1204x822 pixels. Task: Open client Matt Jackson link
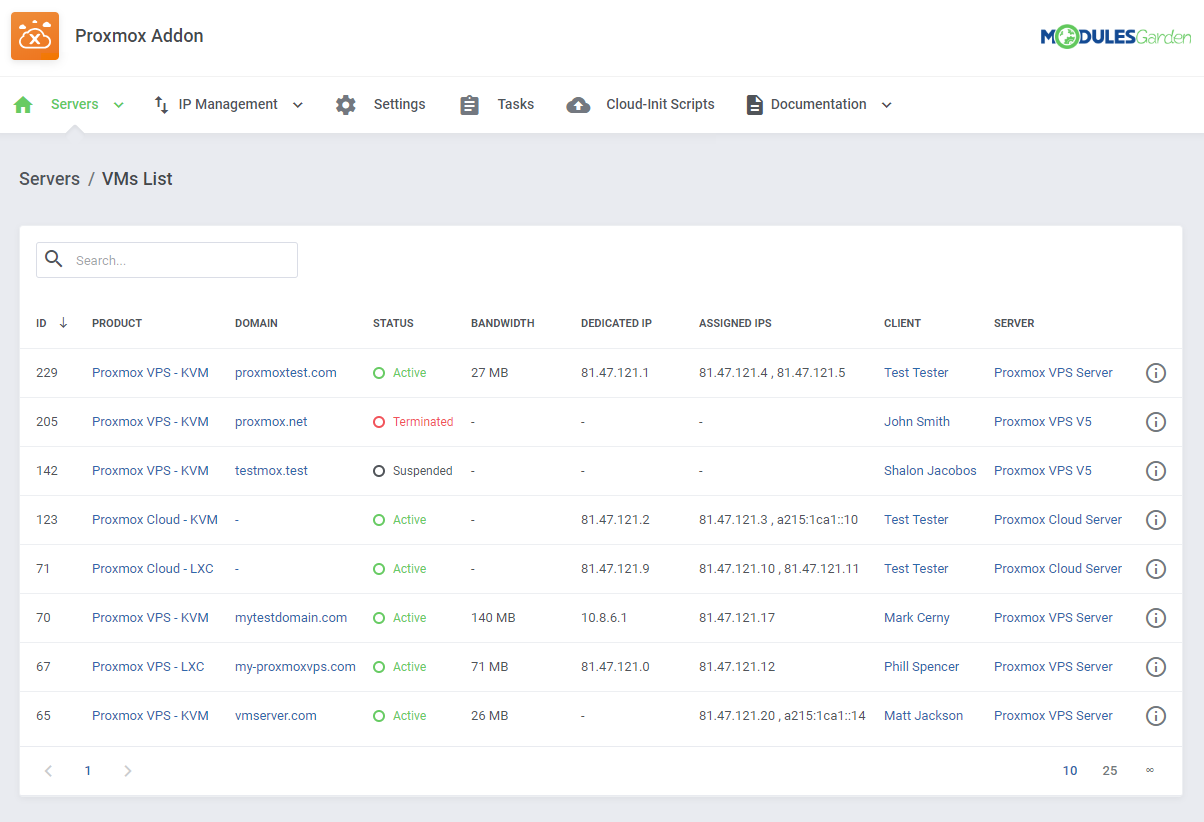[924, 716]
